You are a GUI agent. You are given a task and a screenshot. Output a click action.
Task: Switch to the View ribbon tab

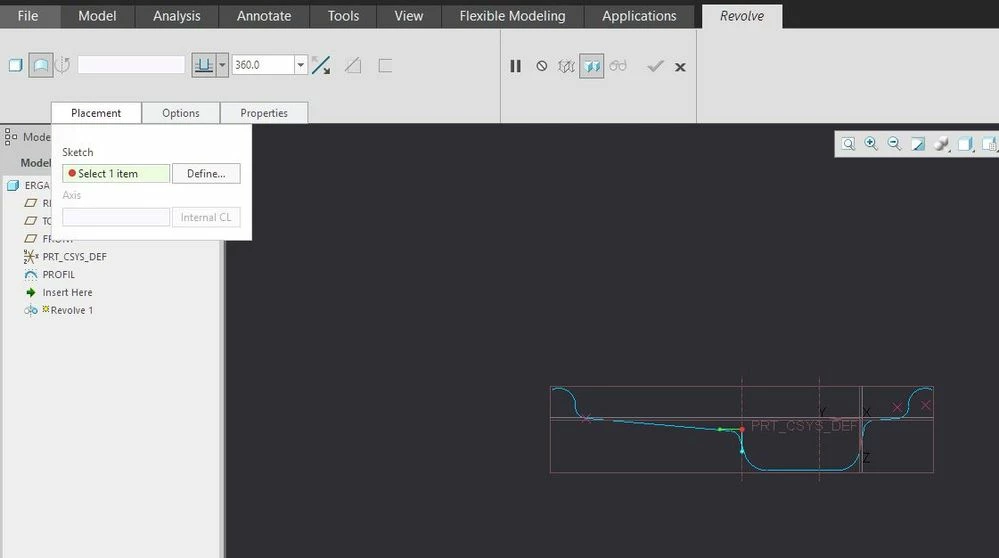(x=408, y=15)
